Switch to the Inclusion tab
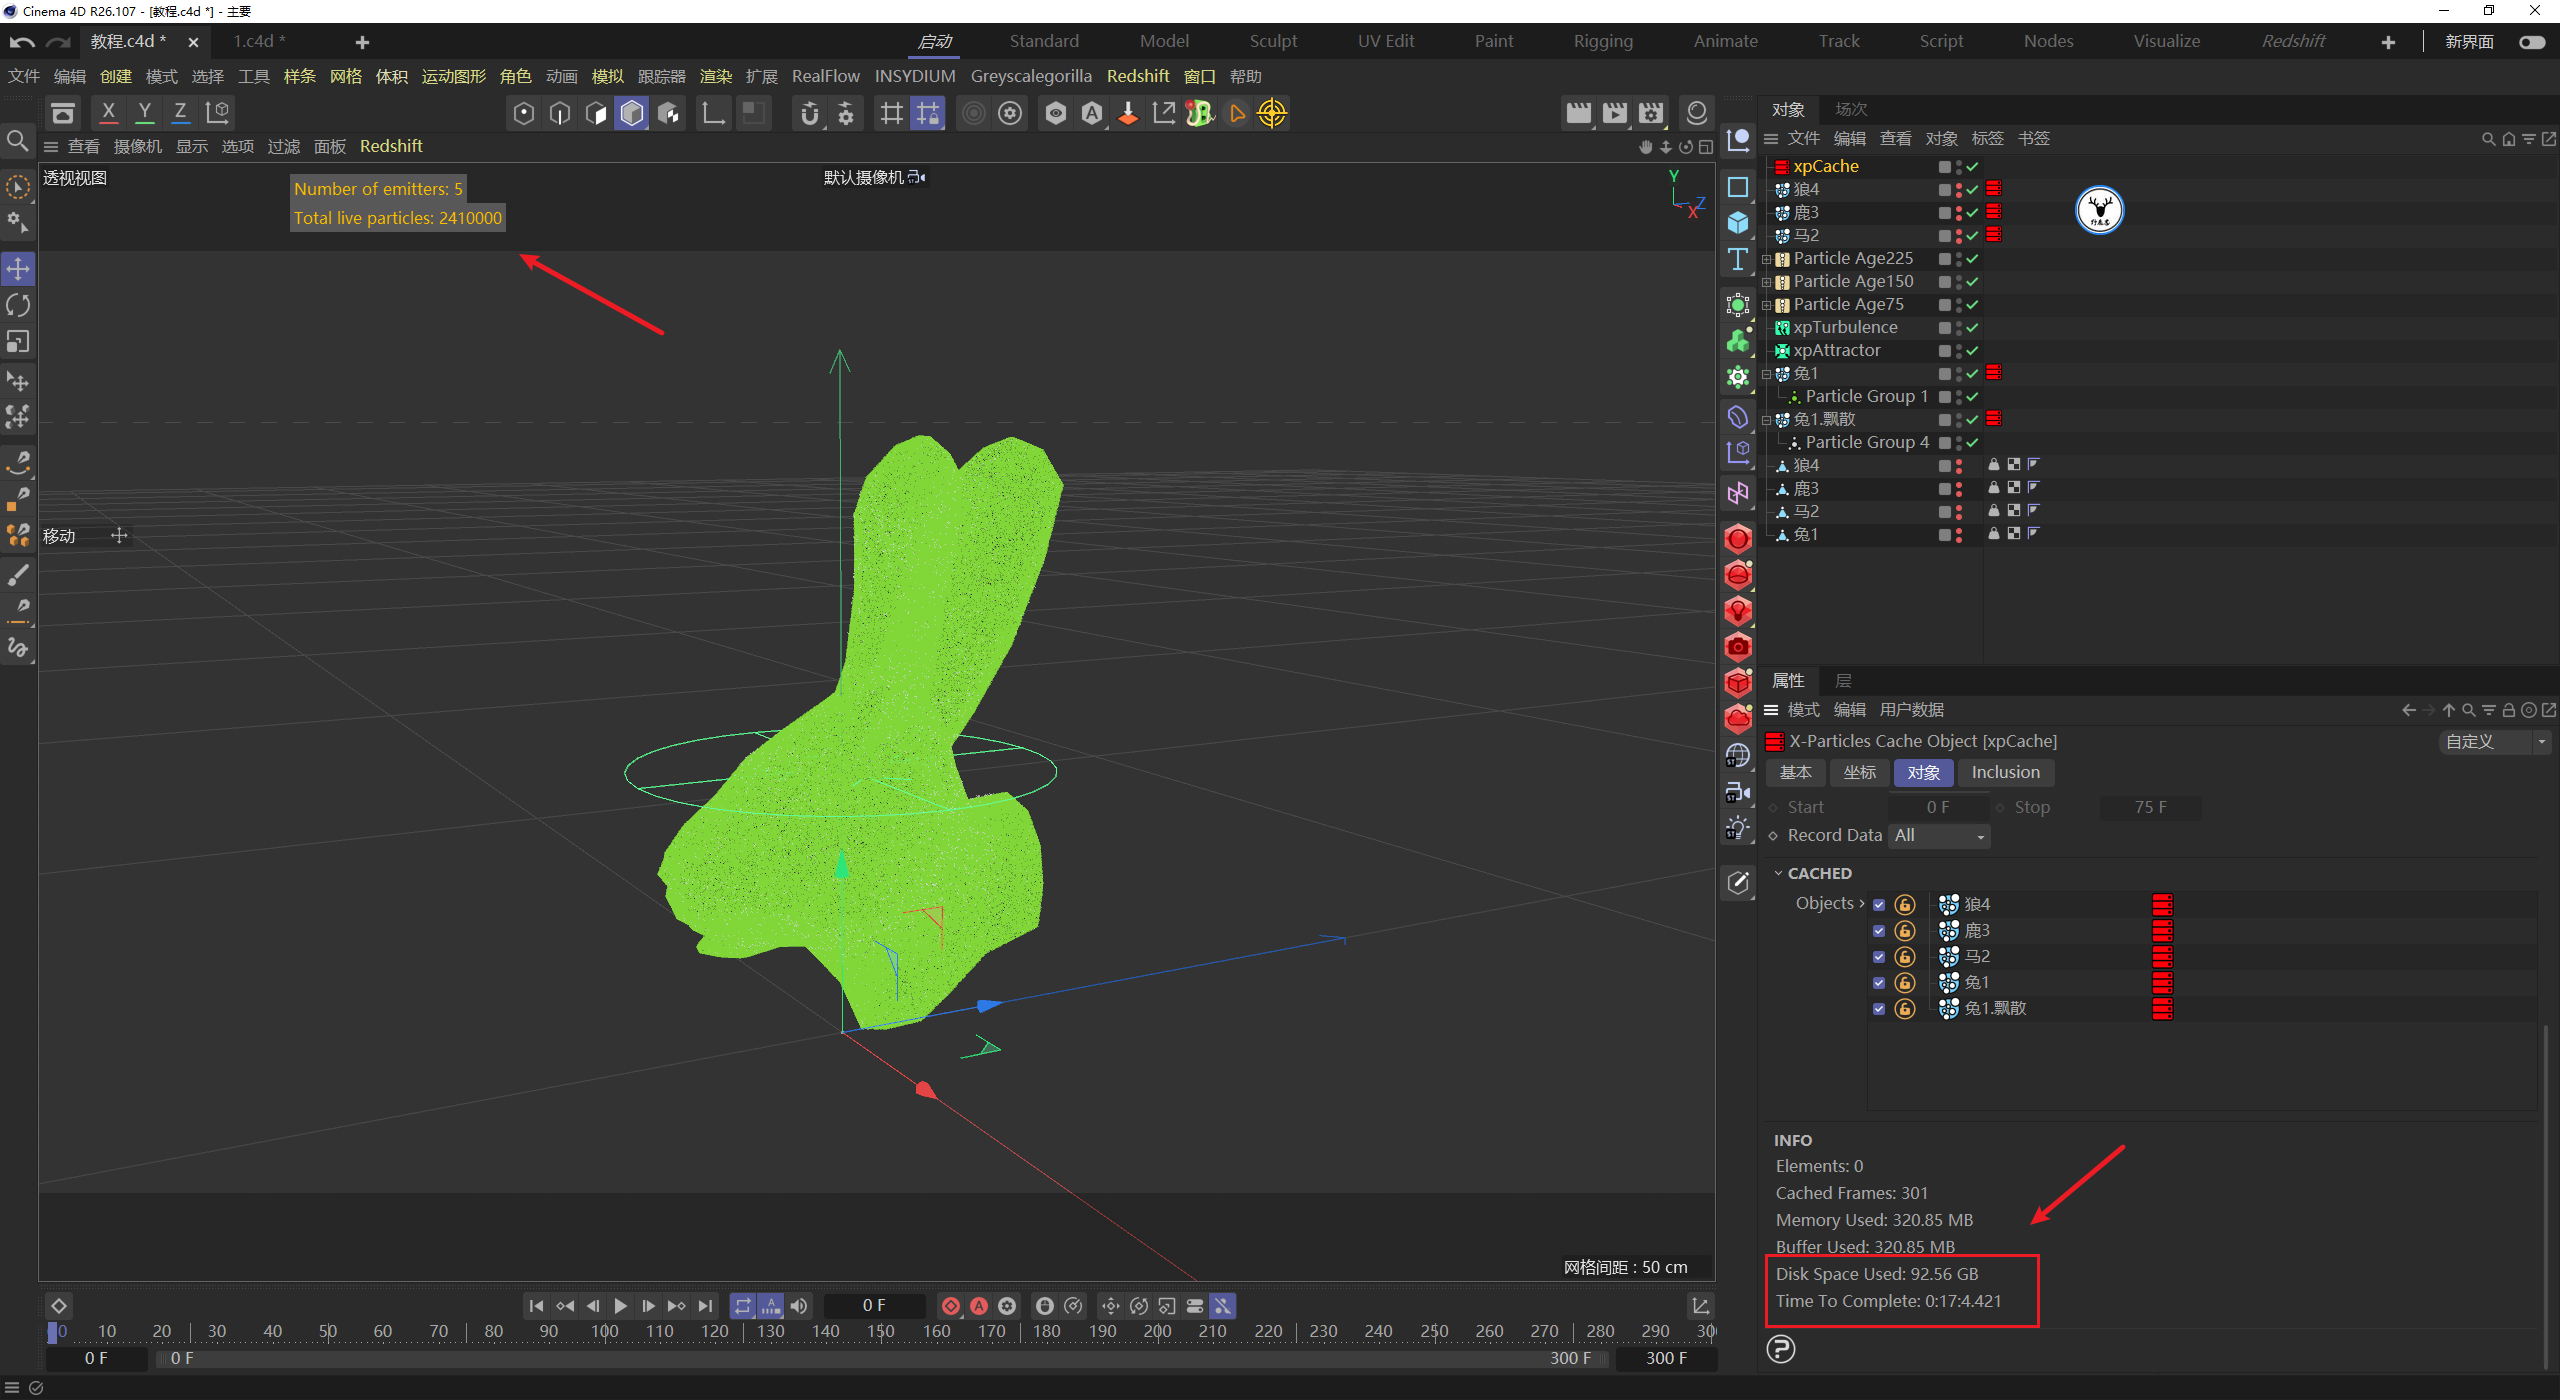The width and height of the screenshot is (2560, 1400). tap(2005, 772)
